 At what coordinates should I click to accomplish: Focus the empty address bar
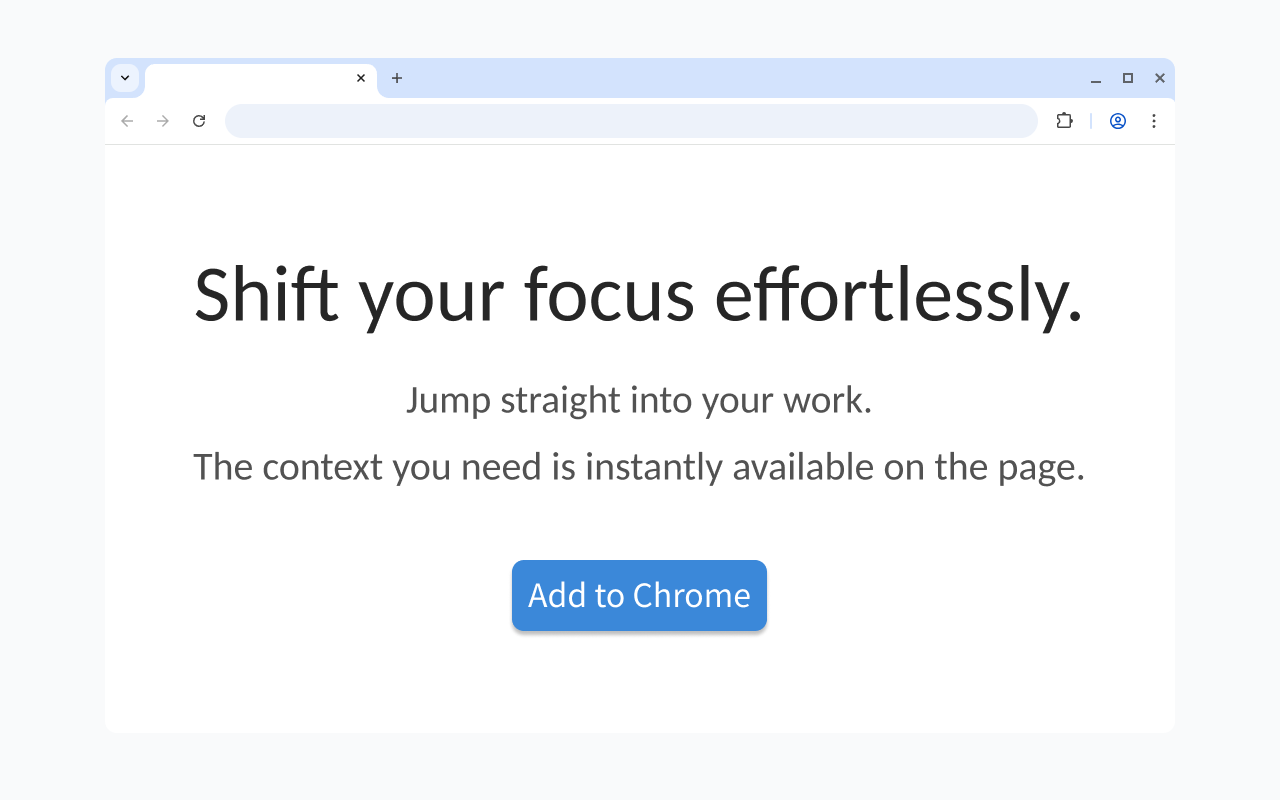click(x=631, y=121)
